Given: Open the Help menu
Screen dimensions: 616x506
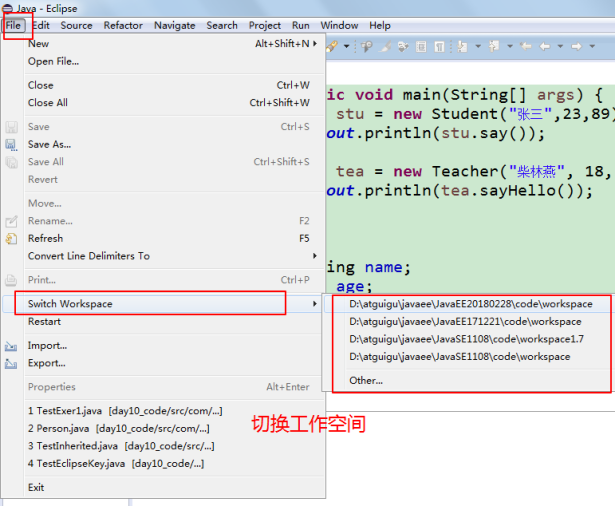Looking at the screenshot, I should click(380, 26).
